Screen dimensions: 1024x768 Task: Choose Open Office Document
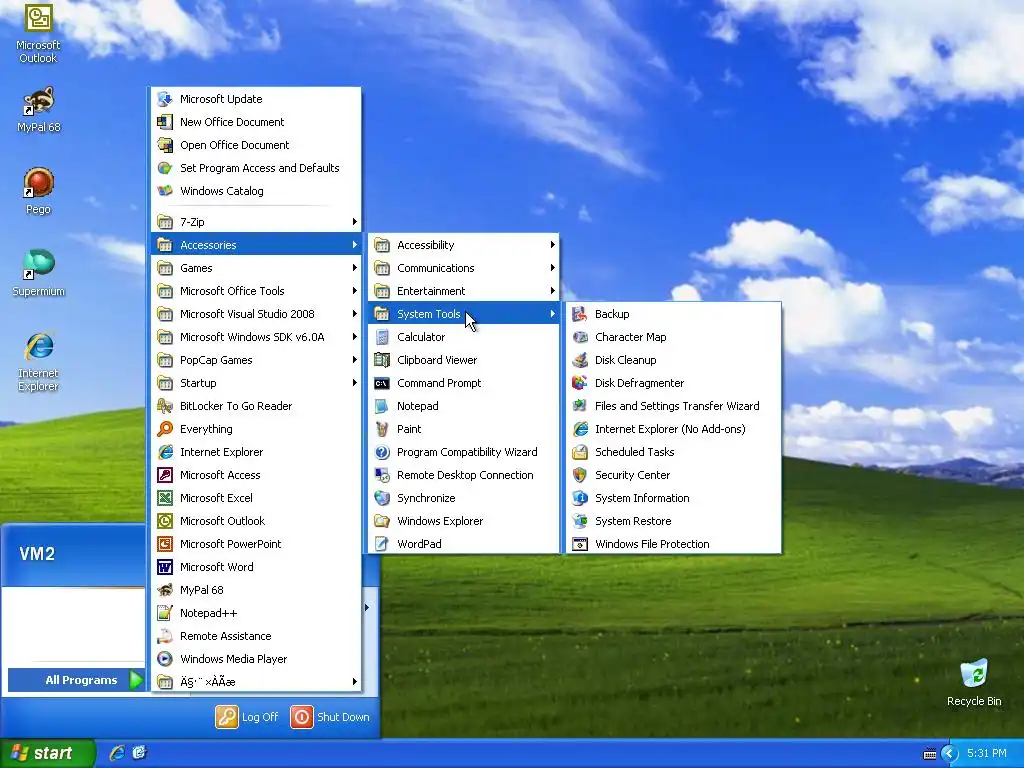pos(256,145)
